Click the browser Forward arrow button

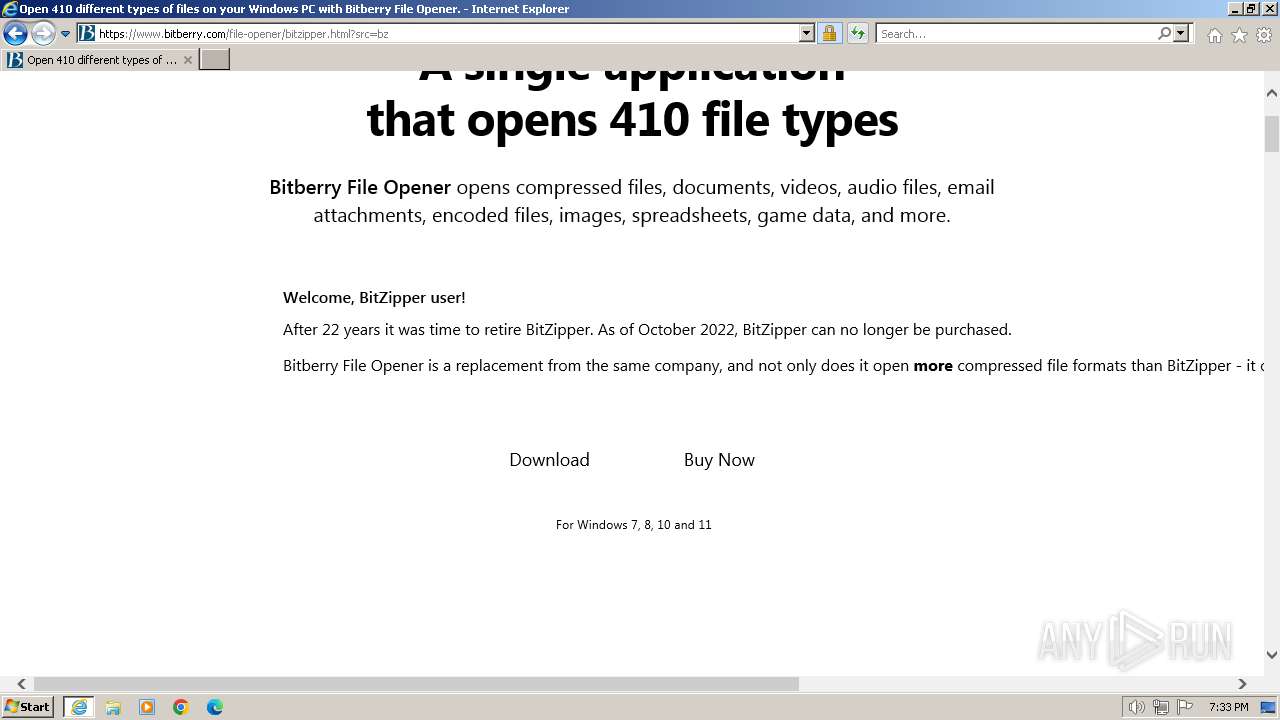43,34
